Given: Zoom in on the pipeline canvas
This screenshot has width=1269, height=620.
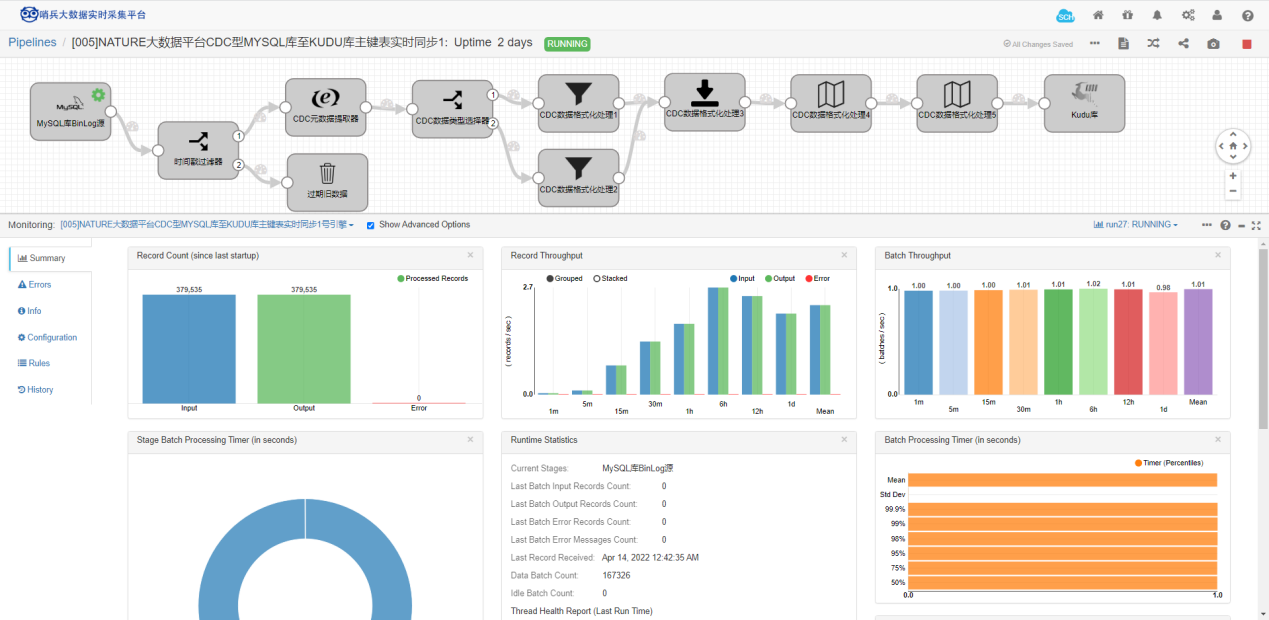Looking at the screenshot, I should 1233,175.
